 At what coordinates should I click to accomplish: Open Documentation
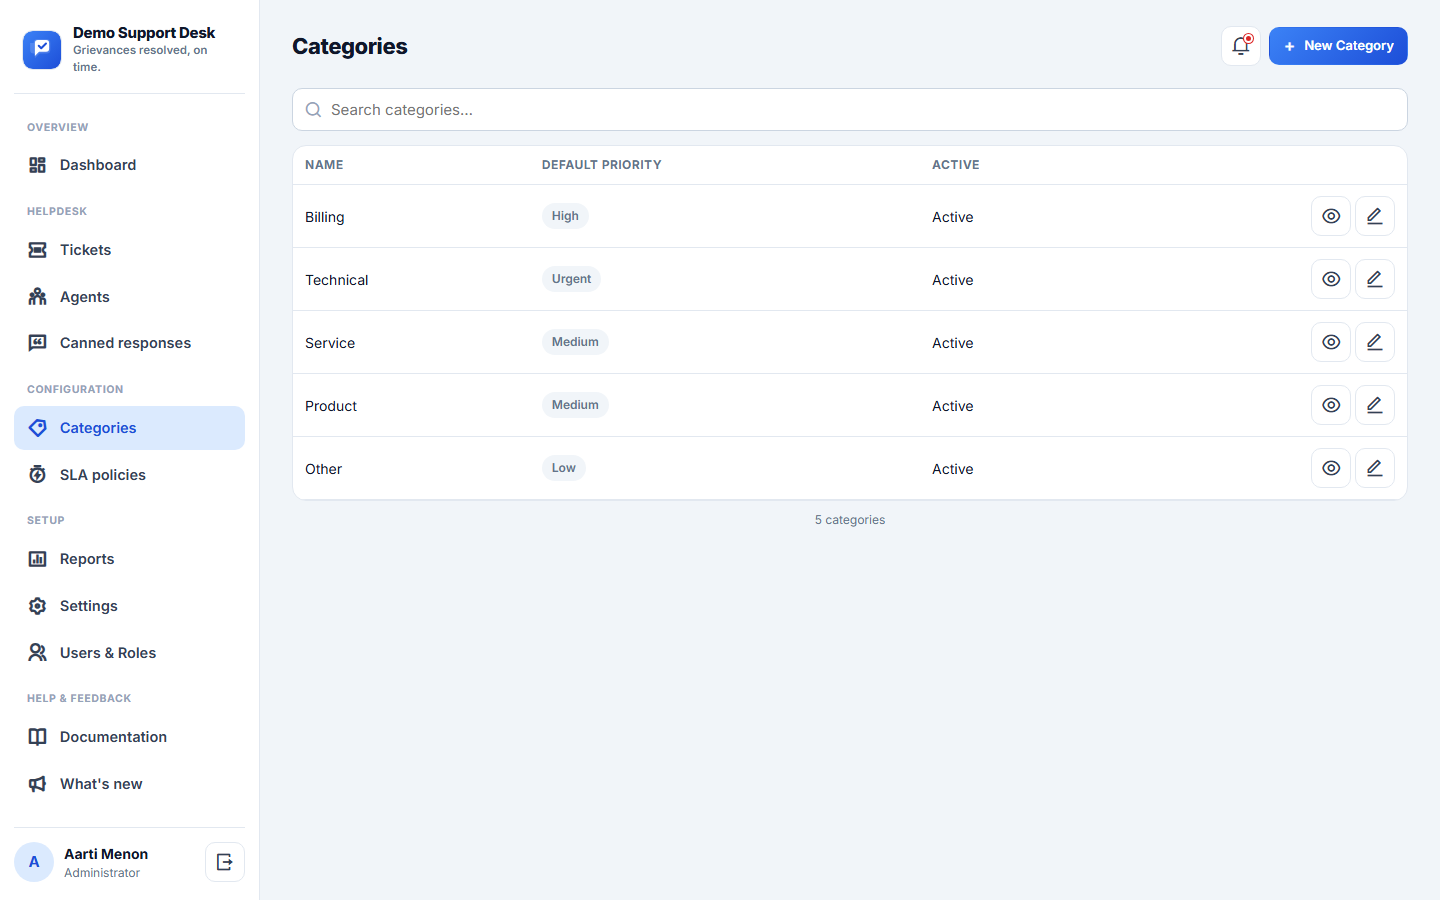pos(129,737)
